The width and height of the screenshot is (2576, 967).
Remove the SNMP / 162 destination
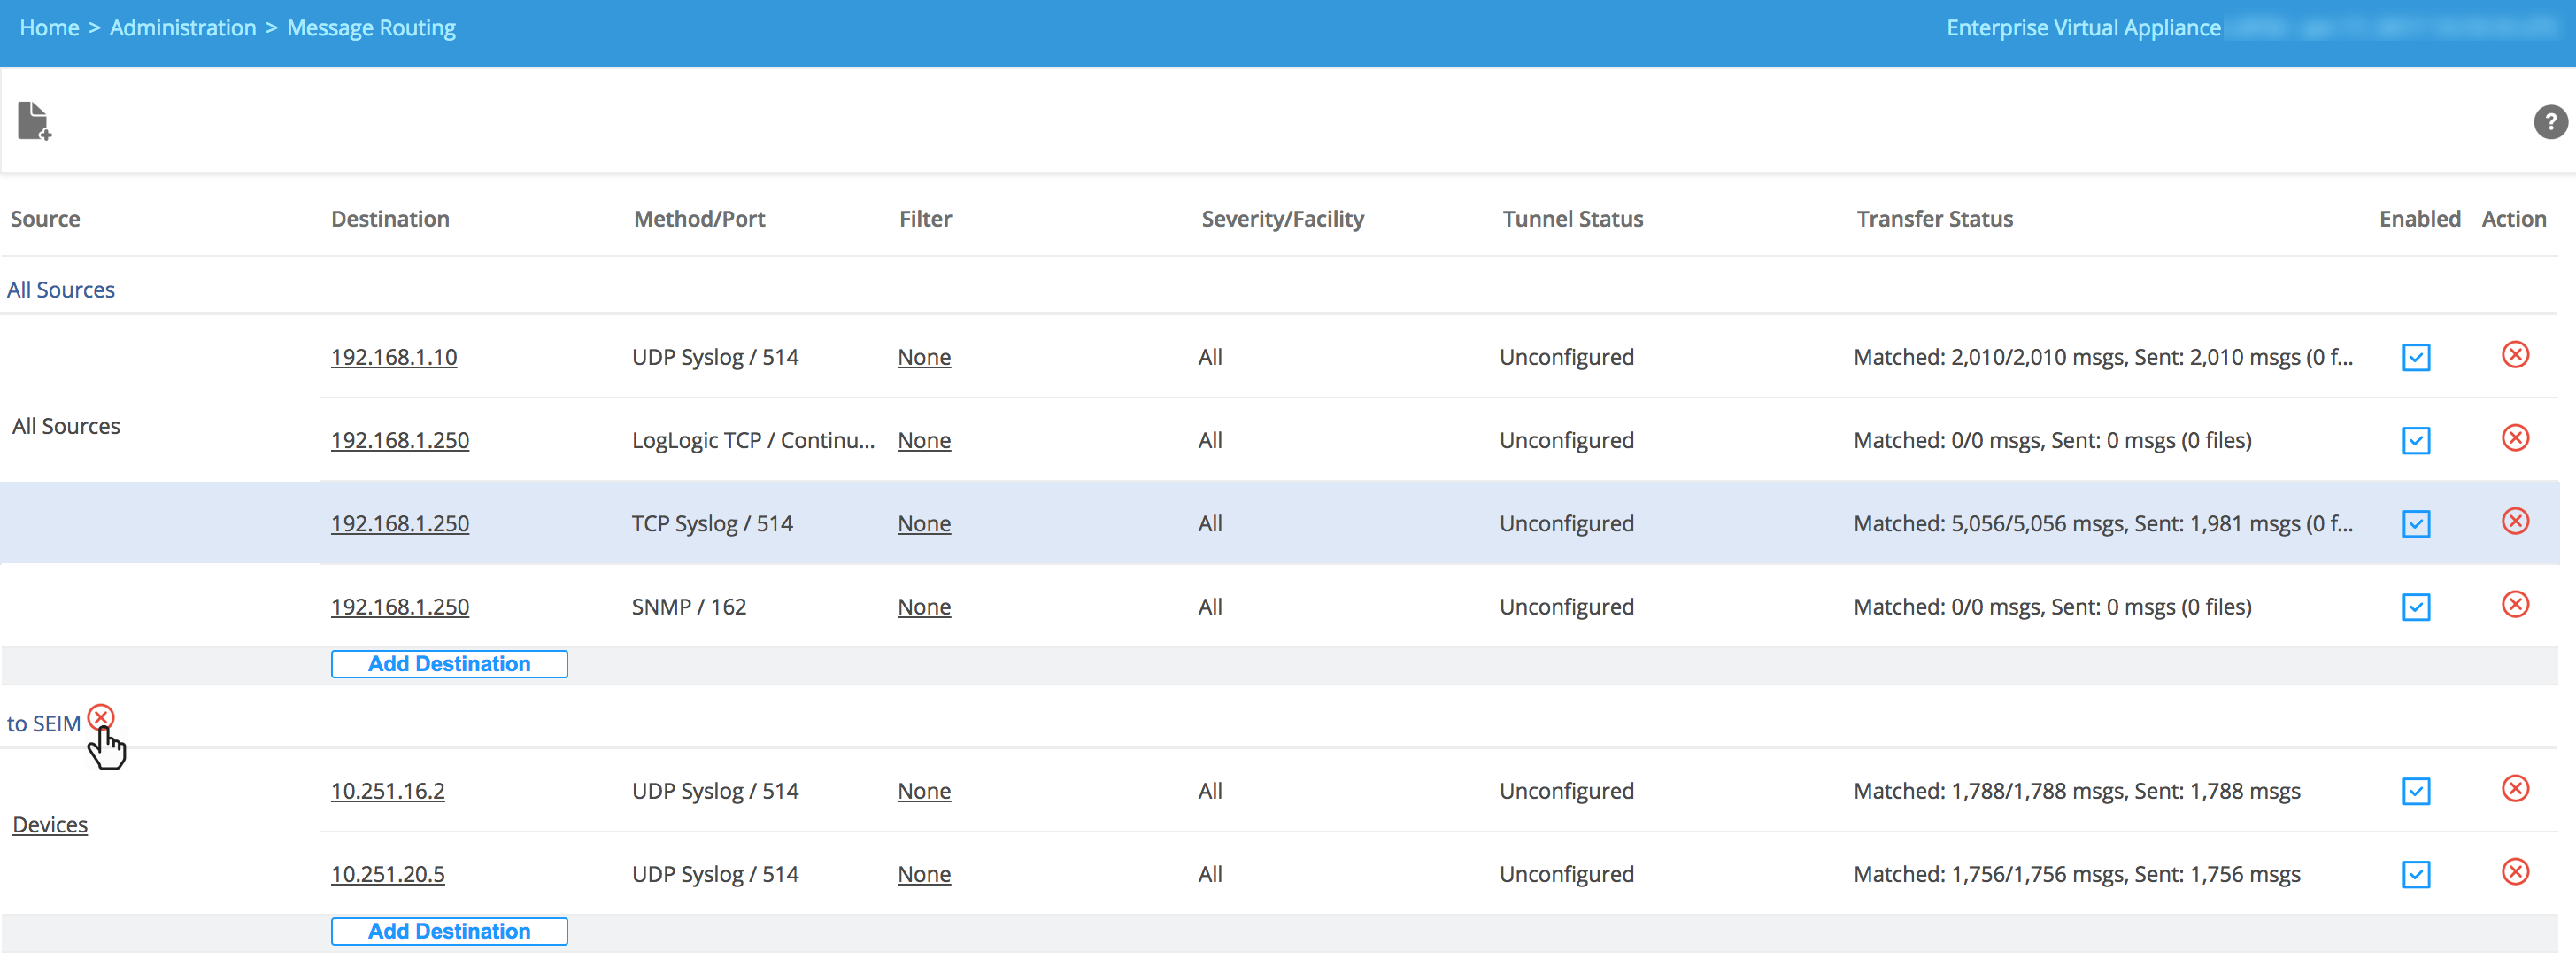(2514, 604)
